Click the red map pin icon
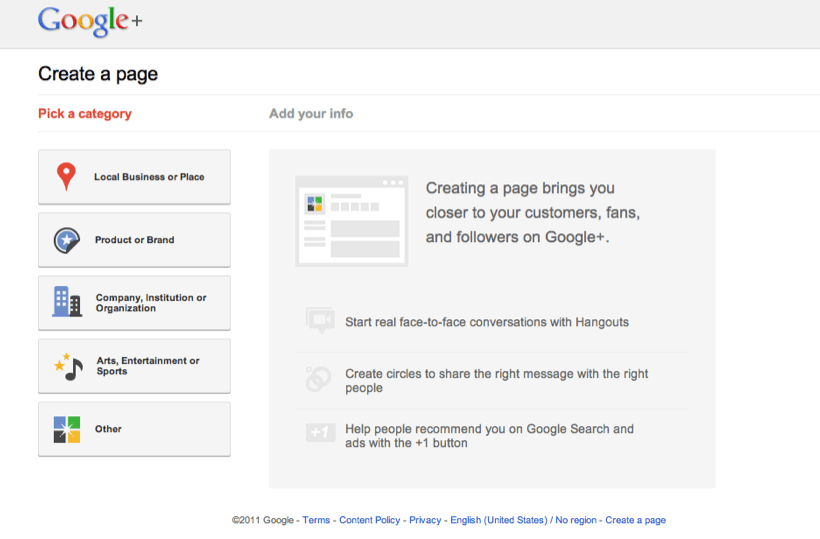This screenshot has width=820, height=539. (x=66, y=177)
